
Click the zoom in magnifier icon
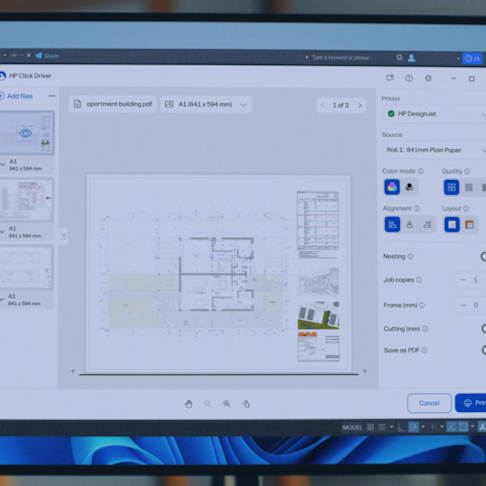pyautogui.click(x=227, y=404)
